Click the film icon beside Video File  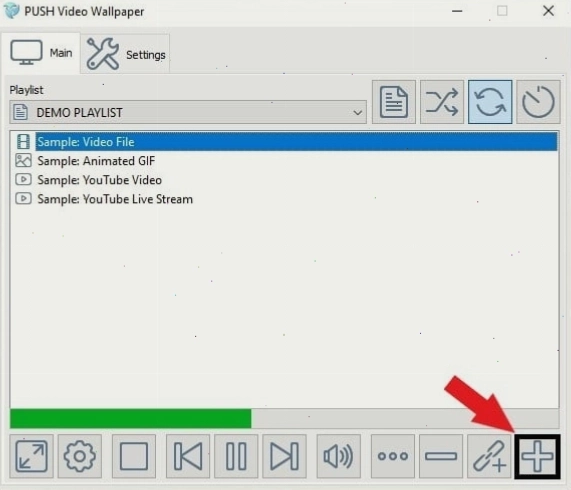pyautogui.click(x=23, y=142)
